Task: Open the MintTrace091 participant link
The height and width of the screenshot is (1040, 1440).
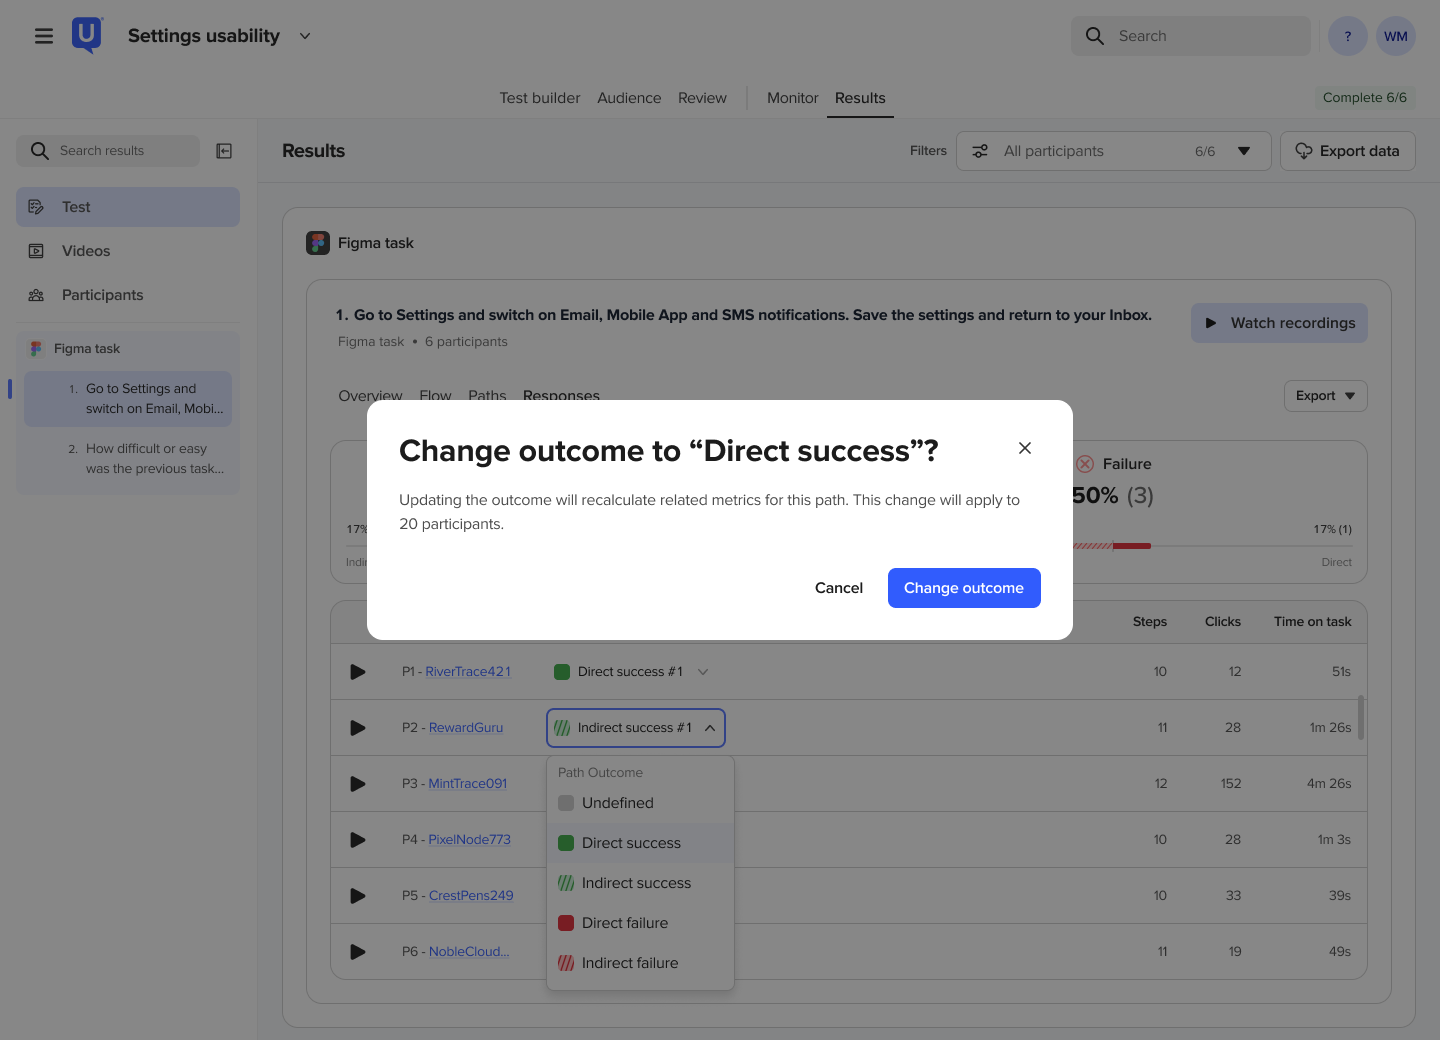Action: coord(468,784)
